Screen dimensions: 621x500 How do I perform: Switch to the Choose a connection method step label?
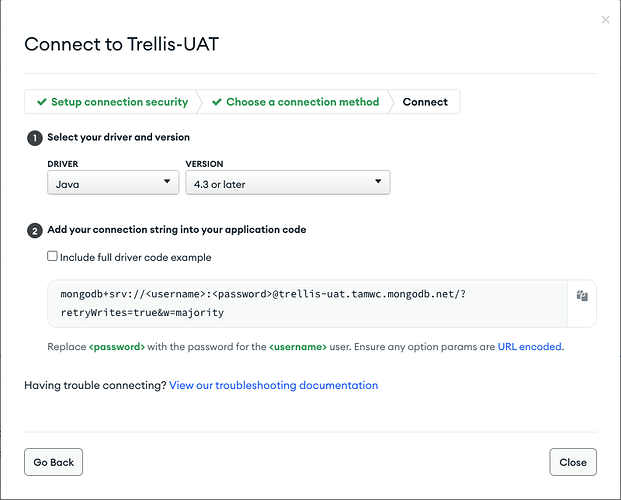pos(302,102)
